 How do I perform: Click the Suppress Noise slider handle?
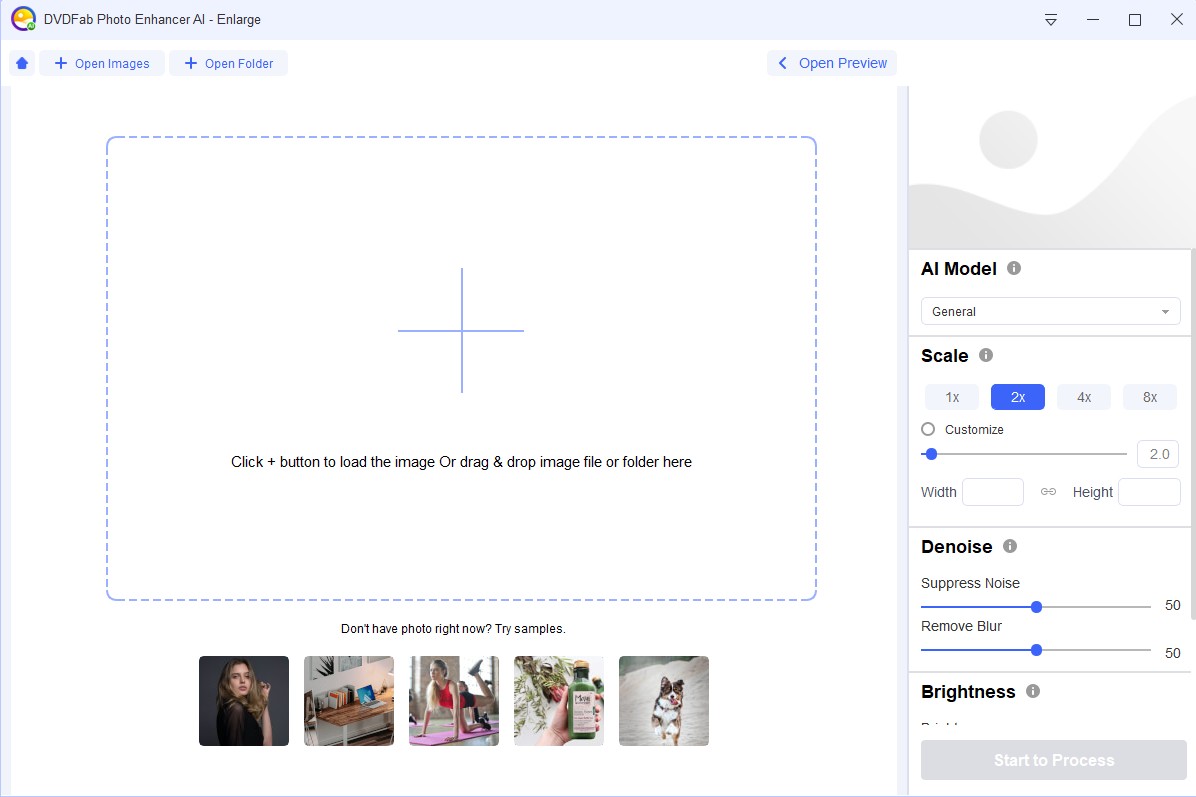click(x=1036, y=607)
